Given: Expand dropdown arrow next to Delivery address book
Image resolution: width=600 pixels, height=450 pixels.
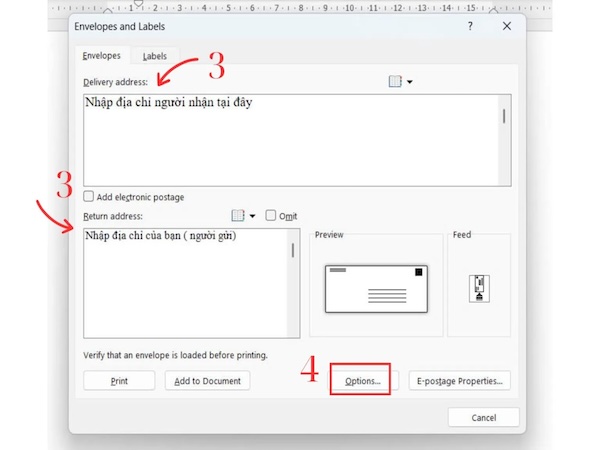Looking at the screenshot, I should (x=409, y=82).
